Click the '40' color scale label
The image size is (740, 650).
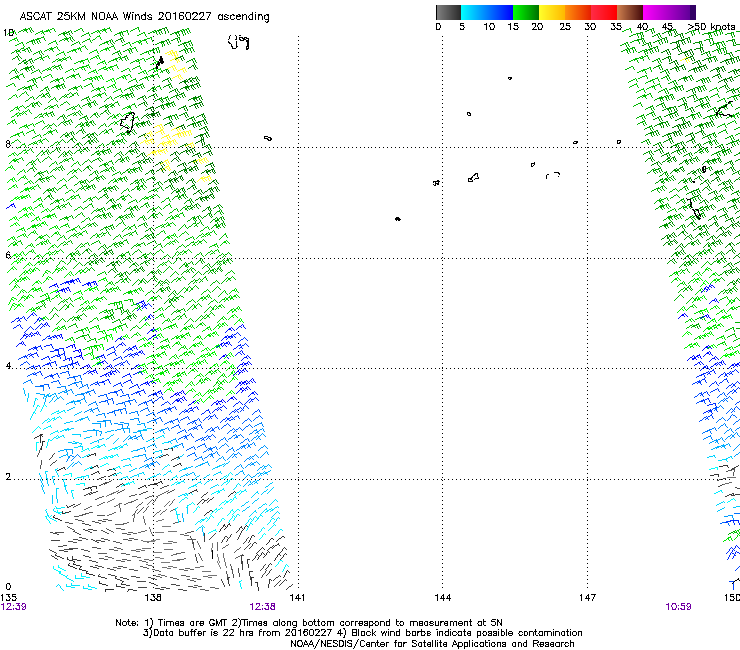coord(642,27)
